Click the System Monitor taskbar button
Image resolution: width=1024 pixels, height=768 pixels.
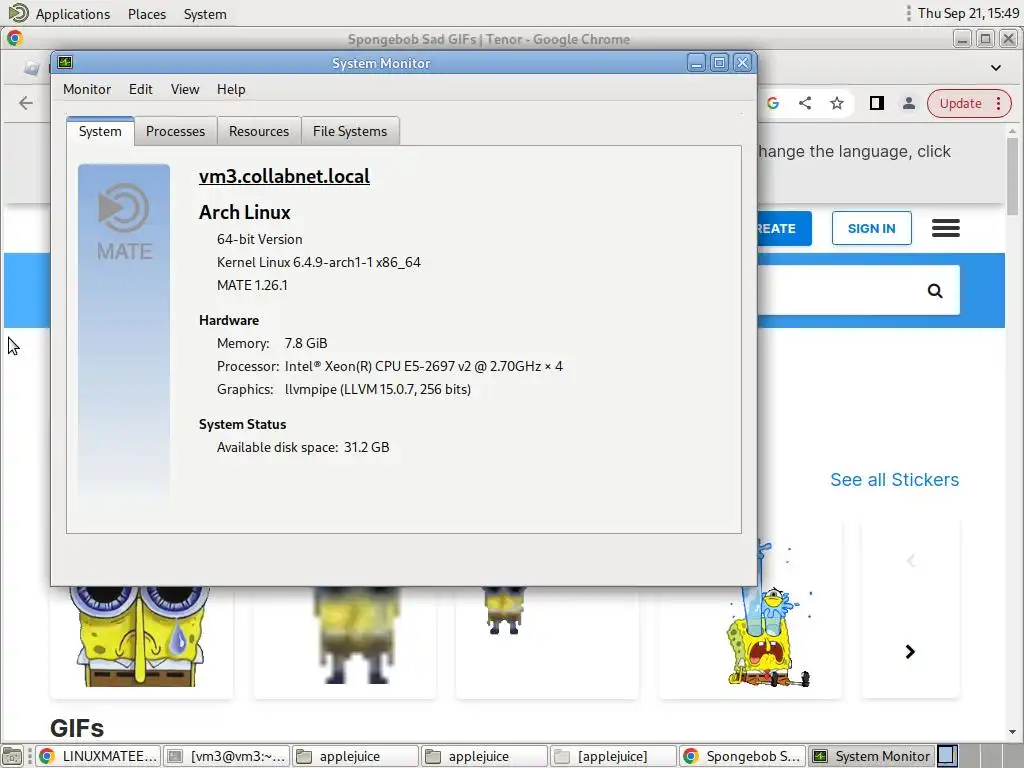click(x=872, y=756)
